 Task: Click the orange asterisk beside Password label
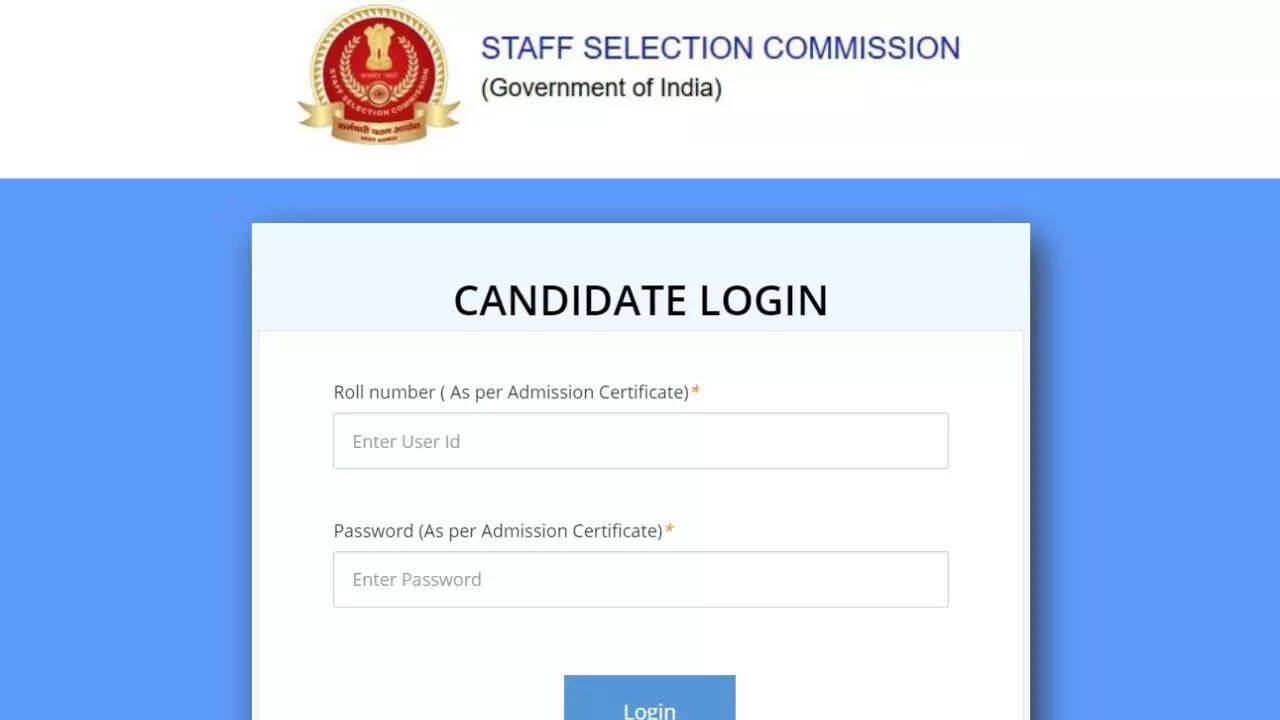[x=669, y=530]
